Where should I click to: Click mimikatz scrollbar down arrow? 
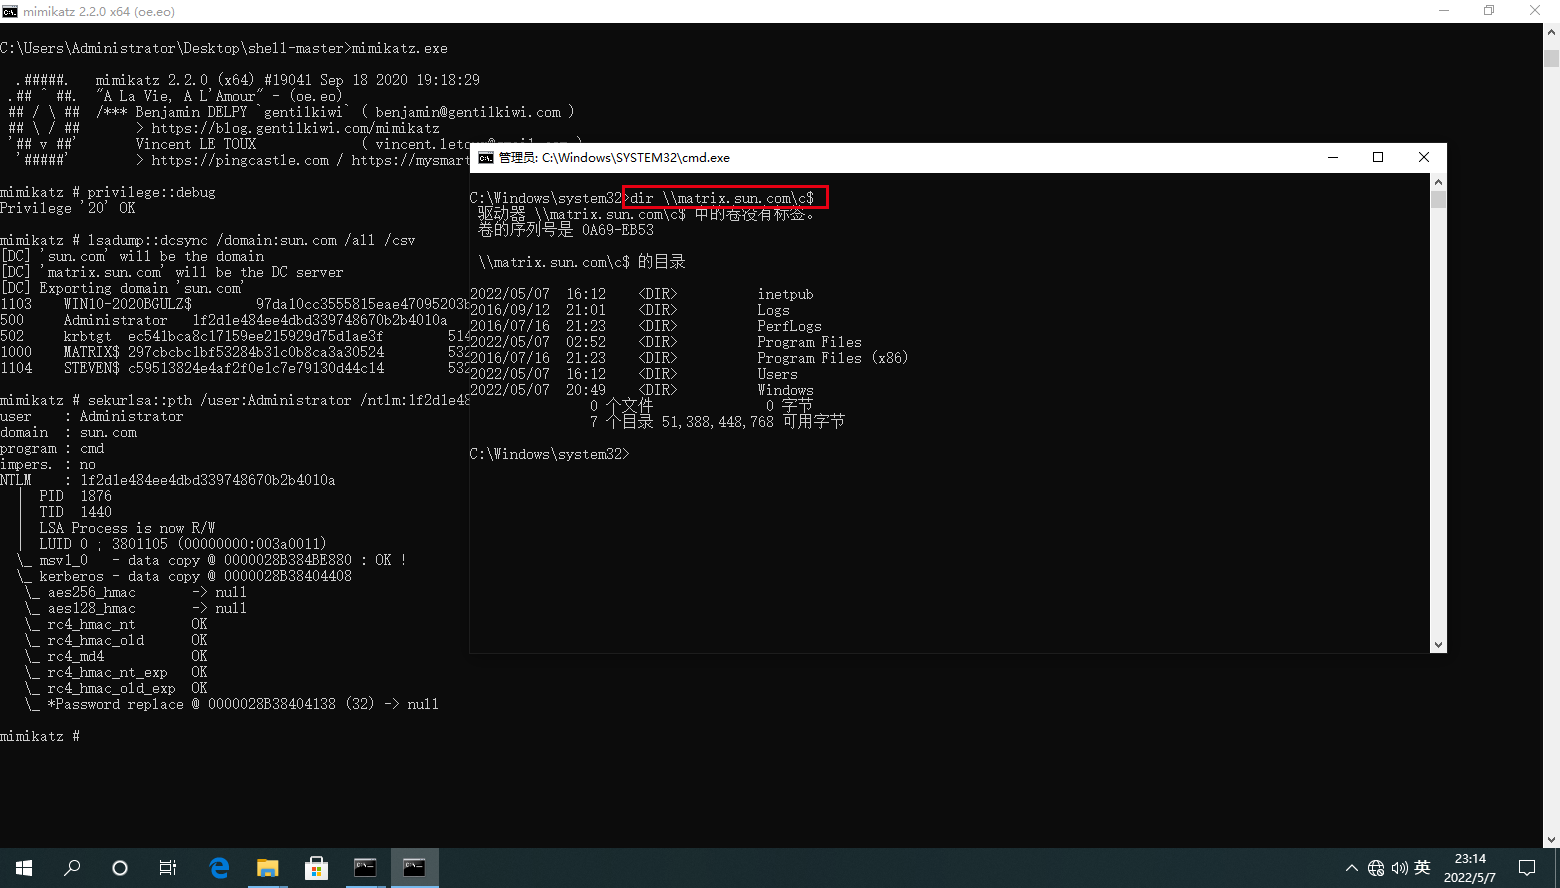click(x=1551, y=840)
